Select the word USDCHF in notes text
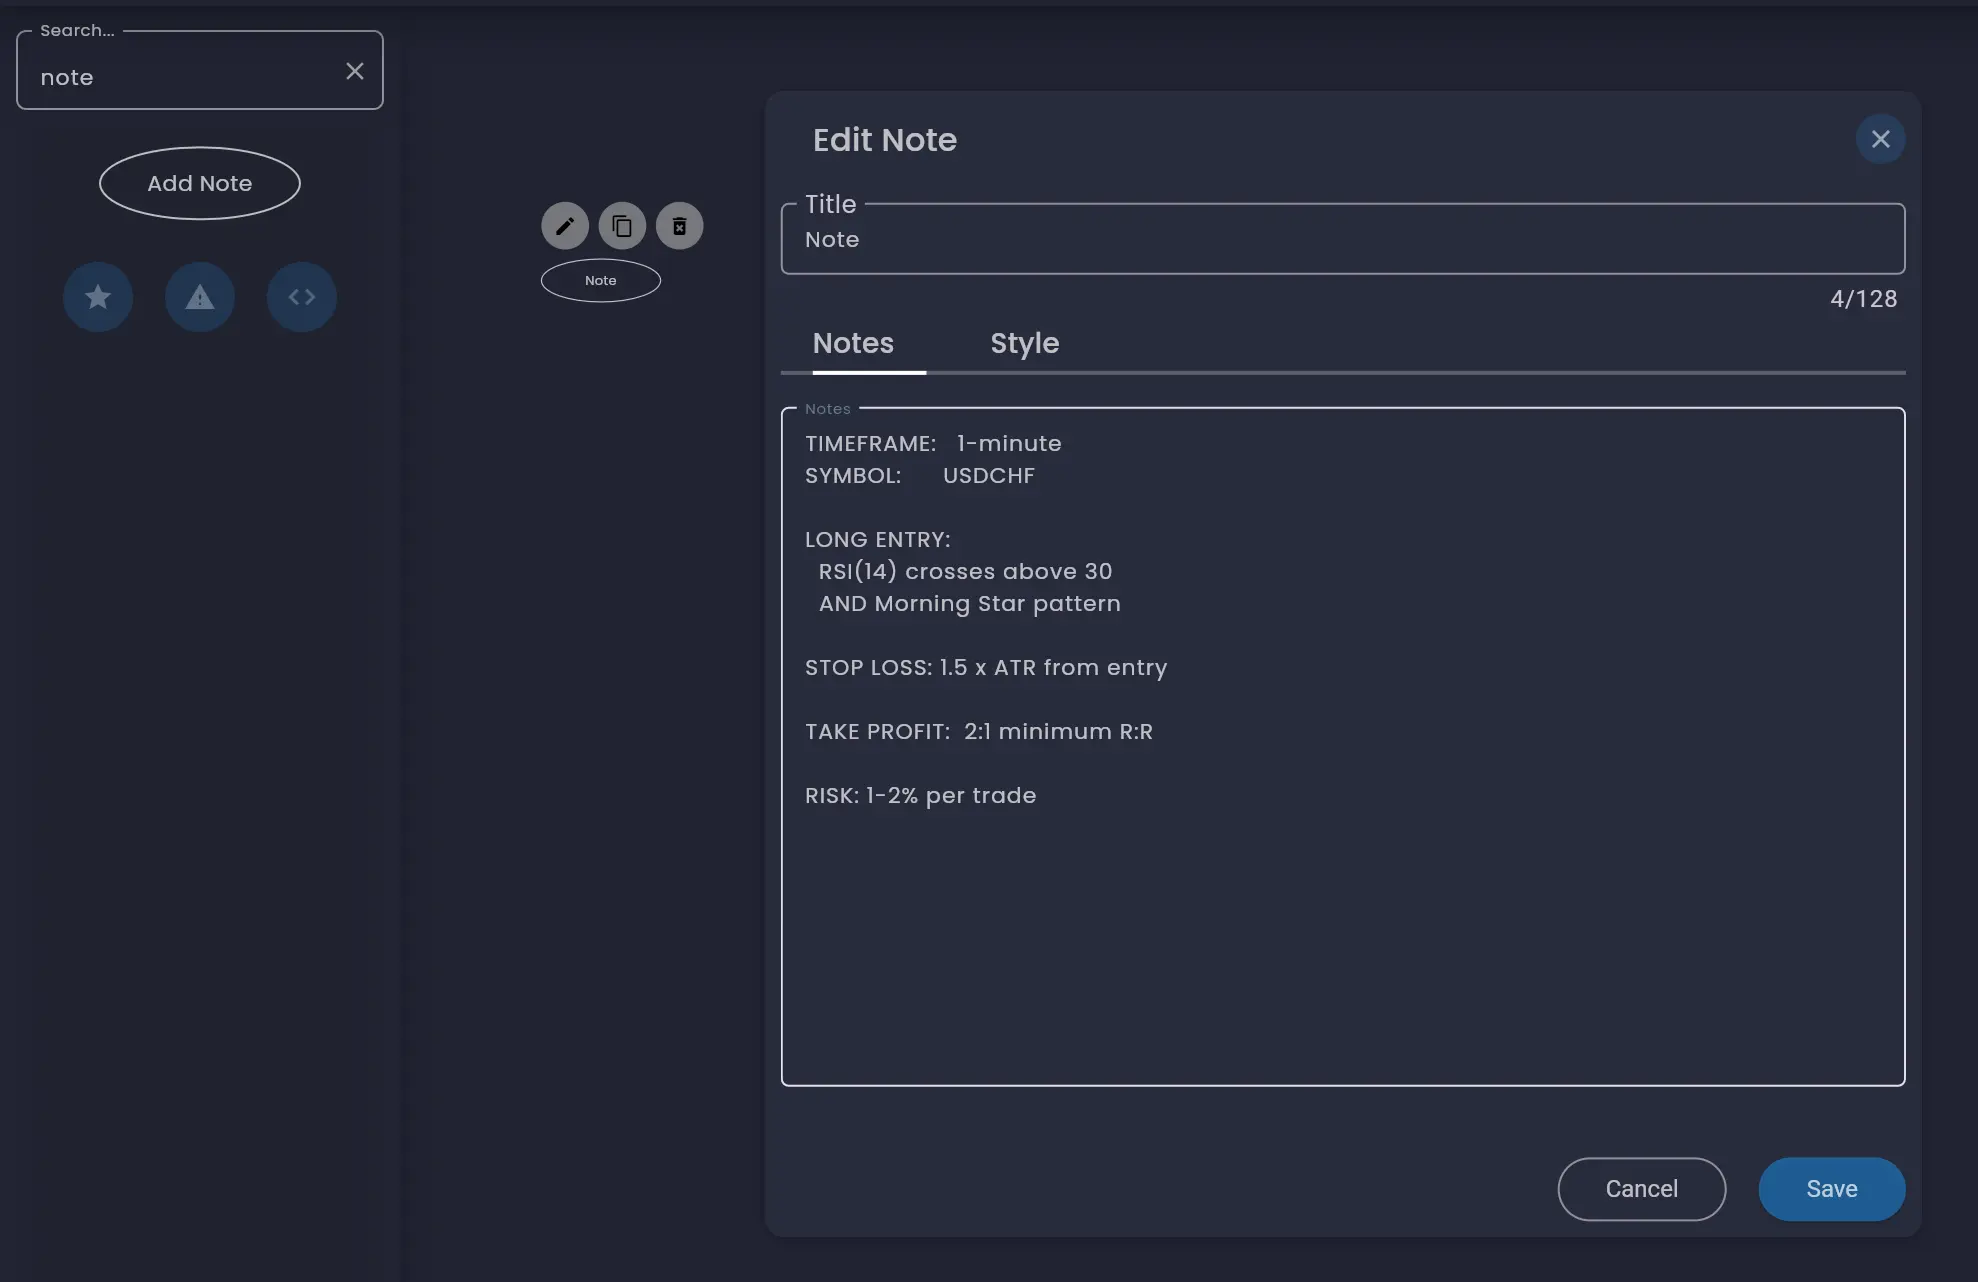 click(989, 475)
